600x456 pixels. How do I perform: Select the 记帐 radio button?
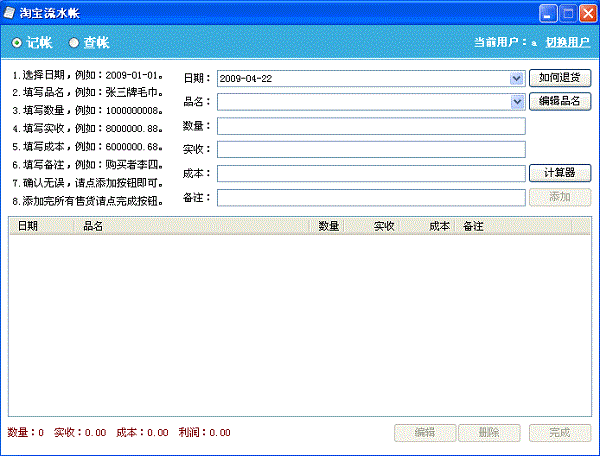pos(17,43)
